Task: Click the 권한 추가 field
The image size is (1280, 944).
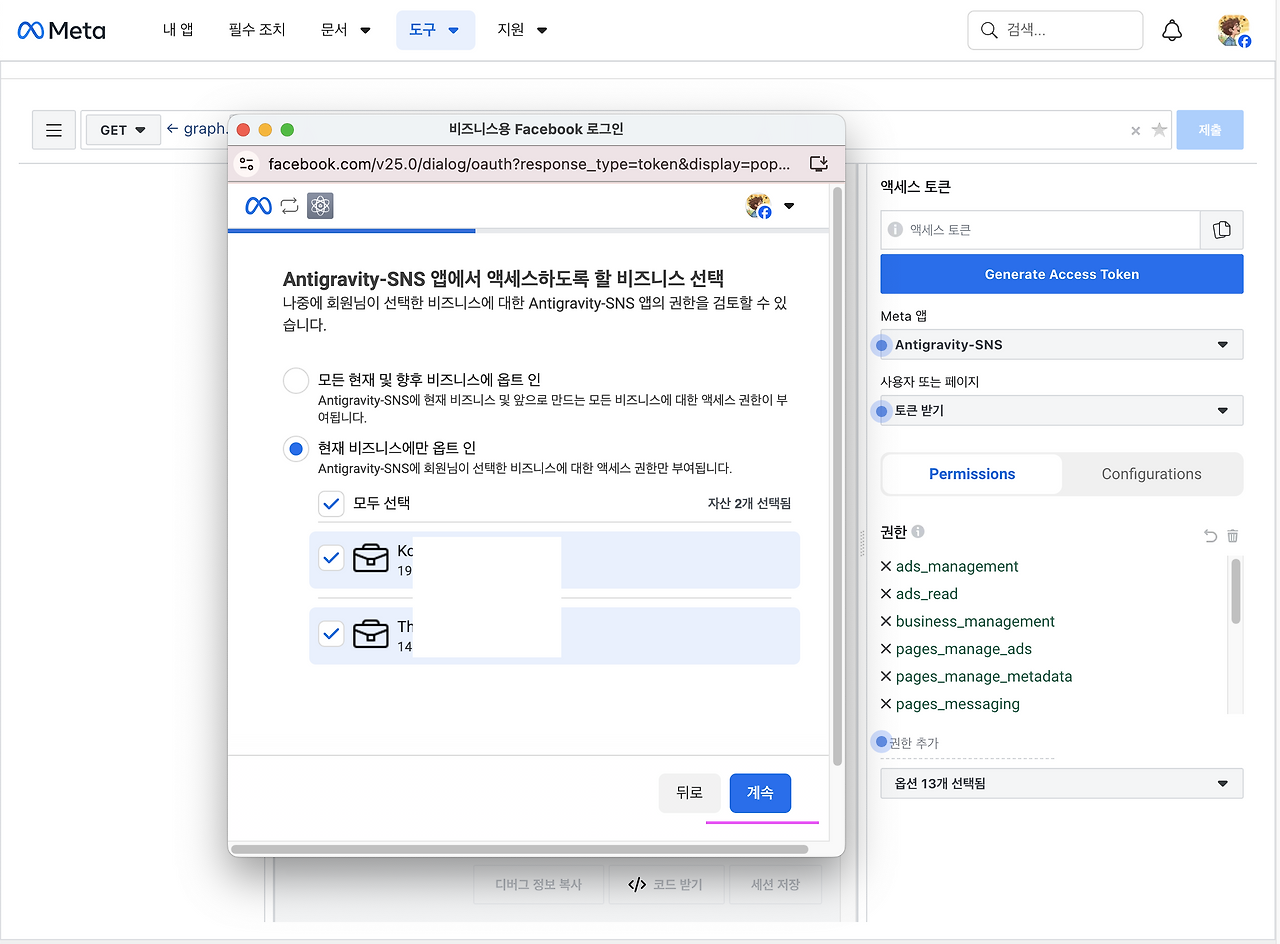Action: point(967,743)
